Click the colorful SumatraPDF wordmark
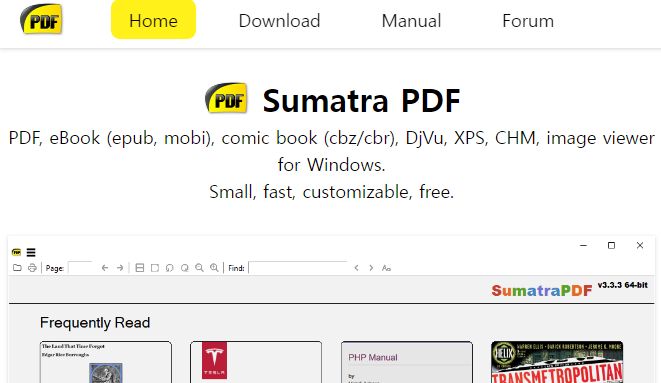 coord(542,290)
